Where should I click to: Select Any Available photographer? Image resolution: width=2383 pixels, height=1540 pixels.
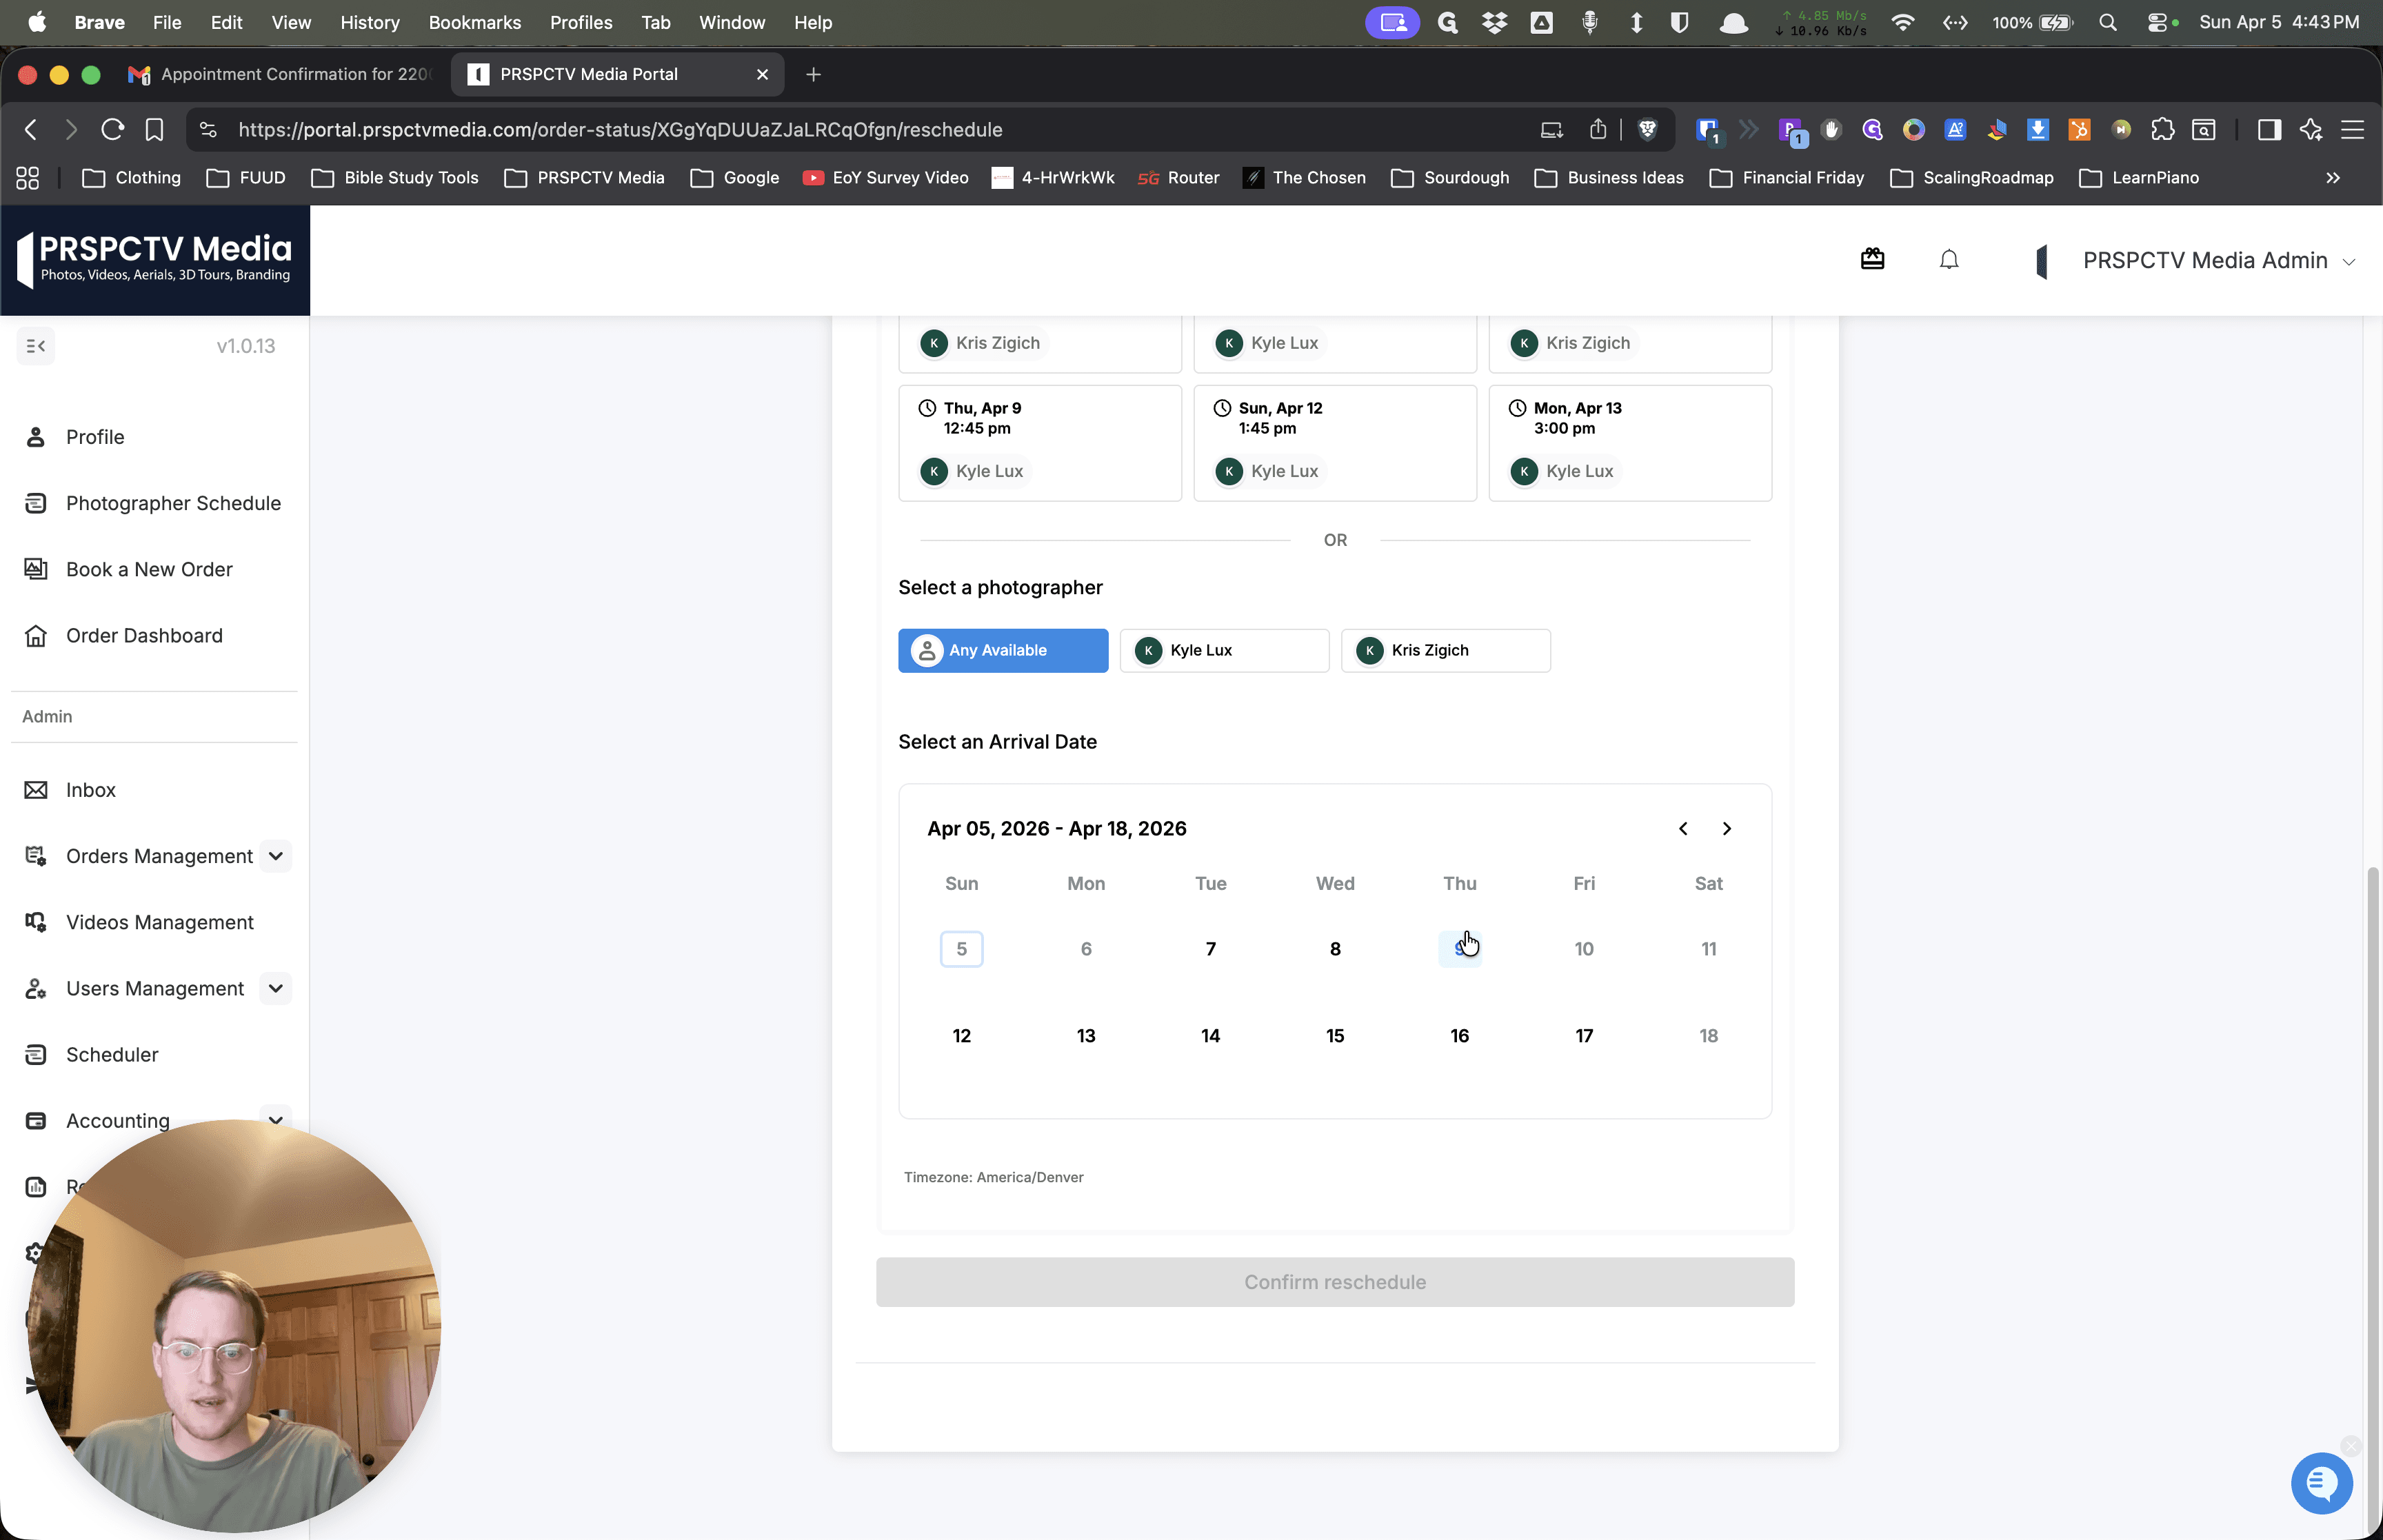[x=1003, y=650]
